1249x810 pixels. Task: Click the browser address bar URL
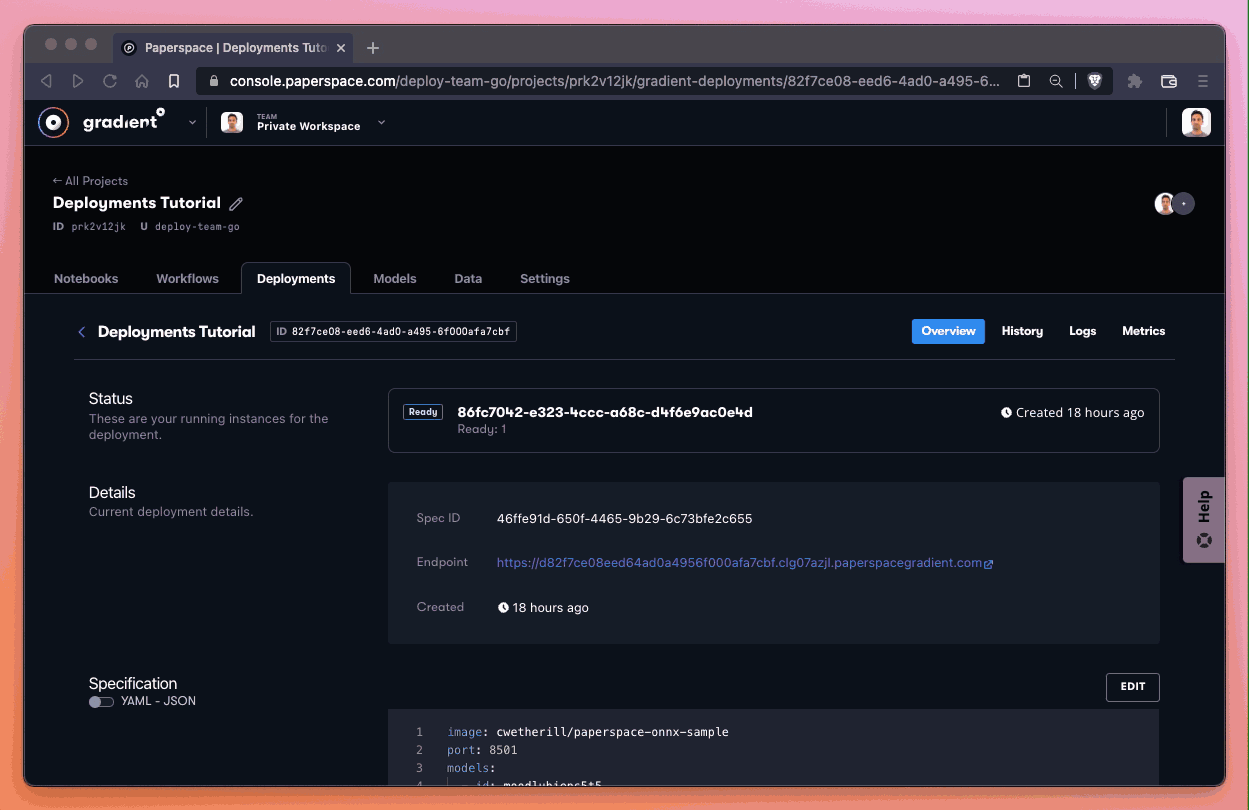614,81
